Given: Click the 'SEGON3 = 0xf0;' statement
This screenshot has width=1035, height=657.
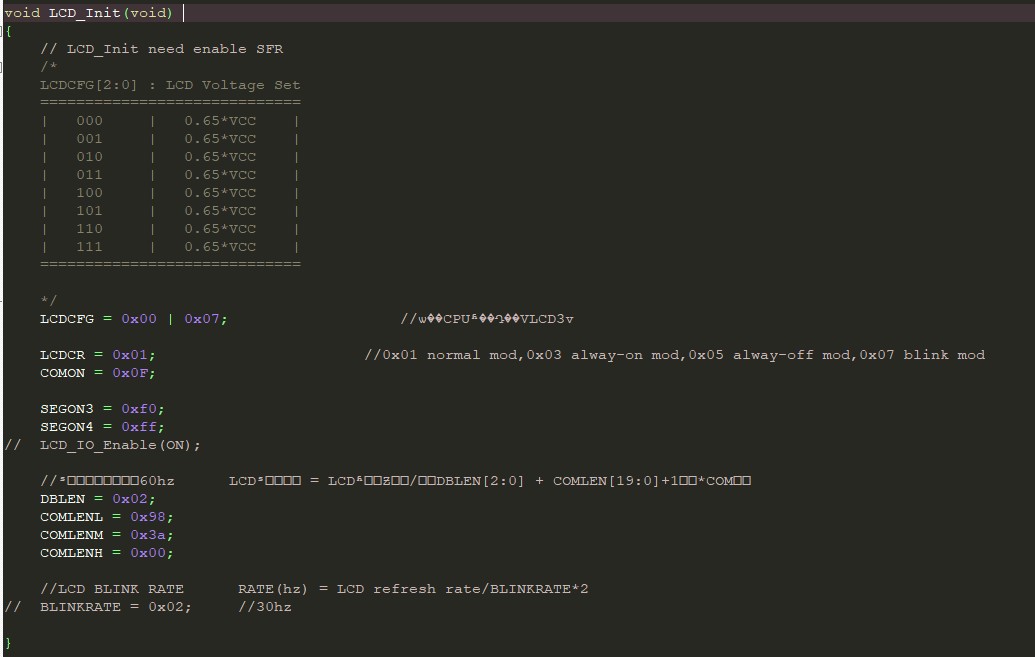Looking at the screenshot, I should 102,409.
